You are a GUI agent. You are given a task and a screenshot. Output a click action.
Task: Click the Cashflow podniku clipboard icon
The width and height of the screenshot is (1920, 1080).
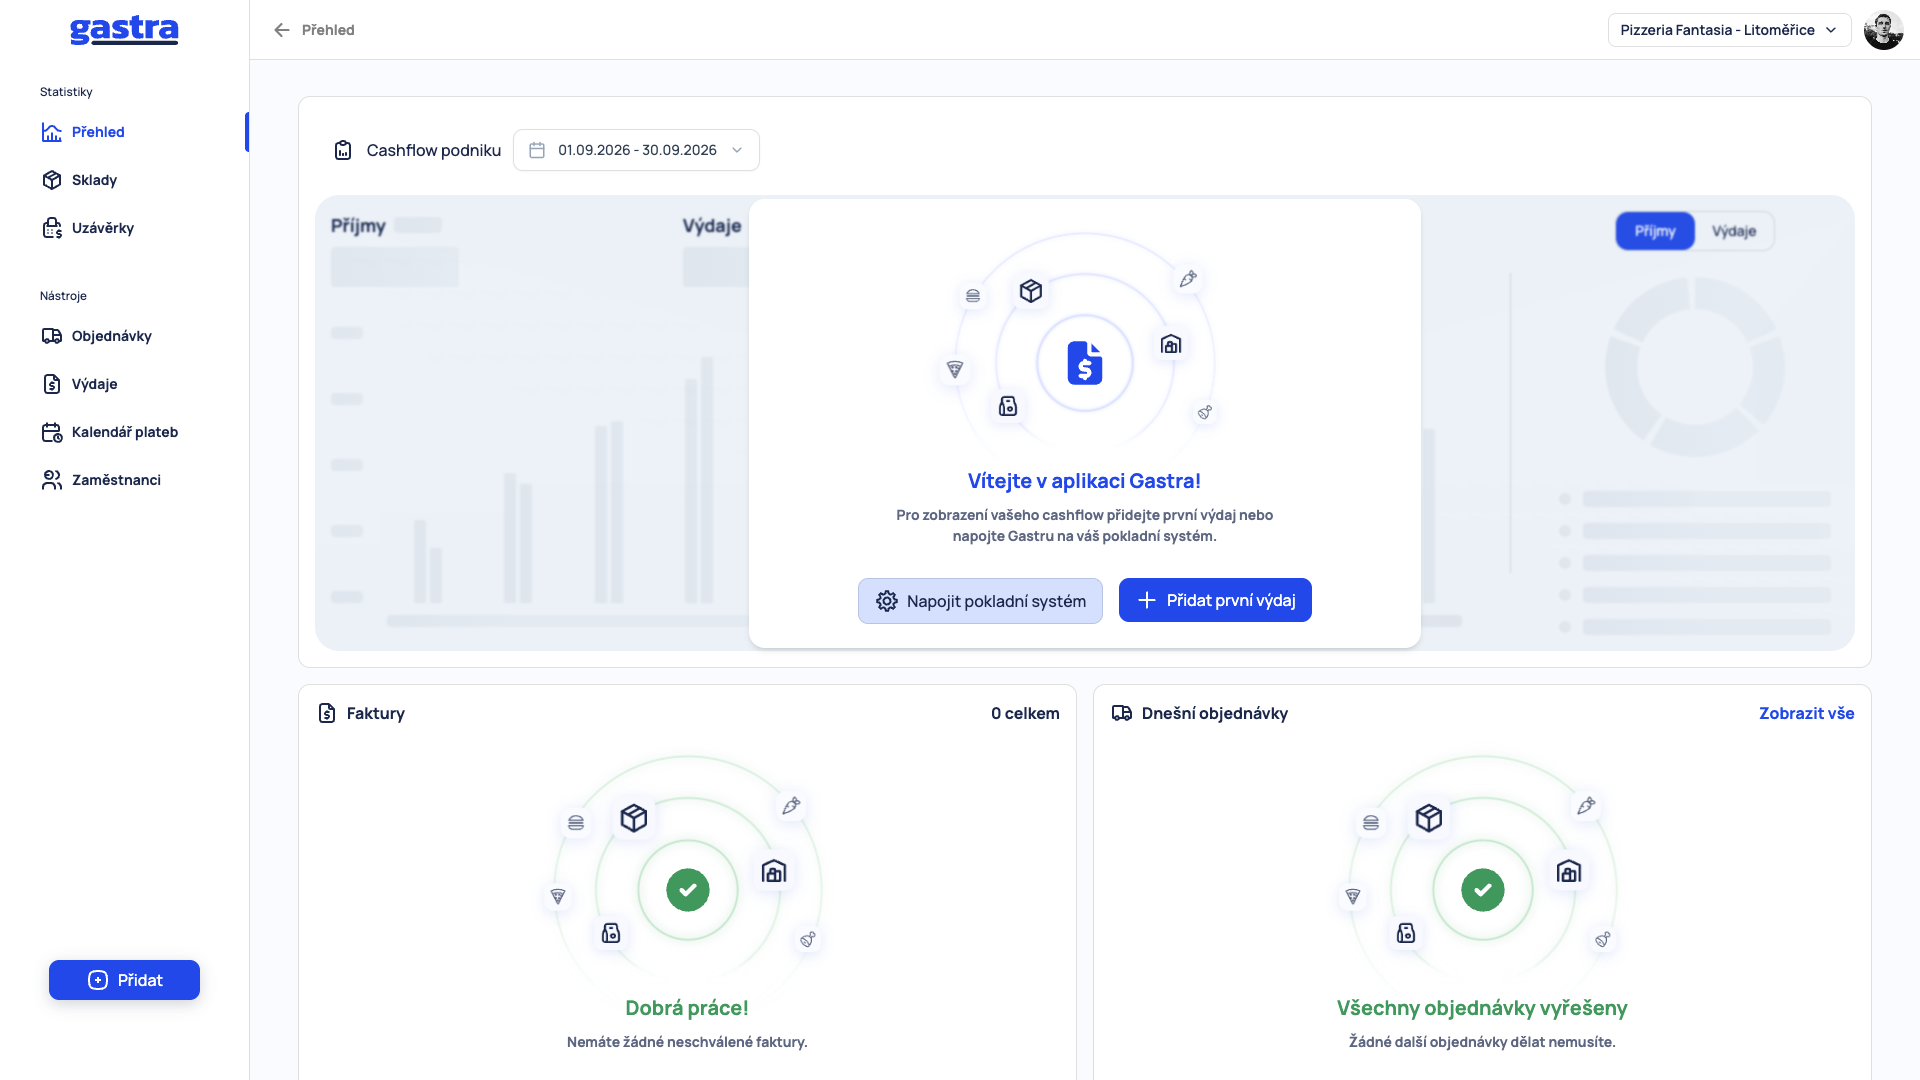tap(343, 150)
